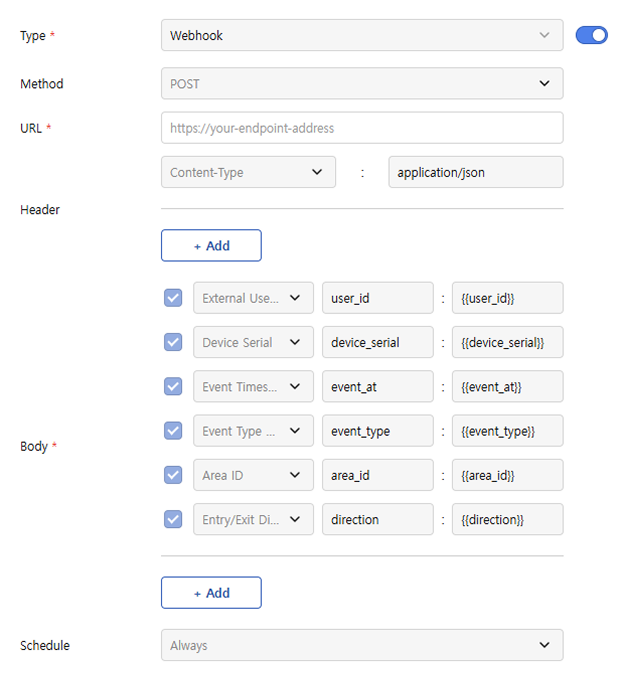Click the URL endpoint address field
This screenshot has height=681, width=620.
pos(361,128)
